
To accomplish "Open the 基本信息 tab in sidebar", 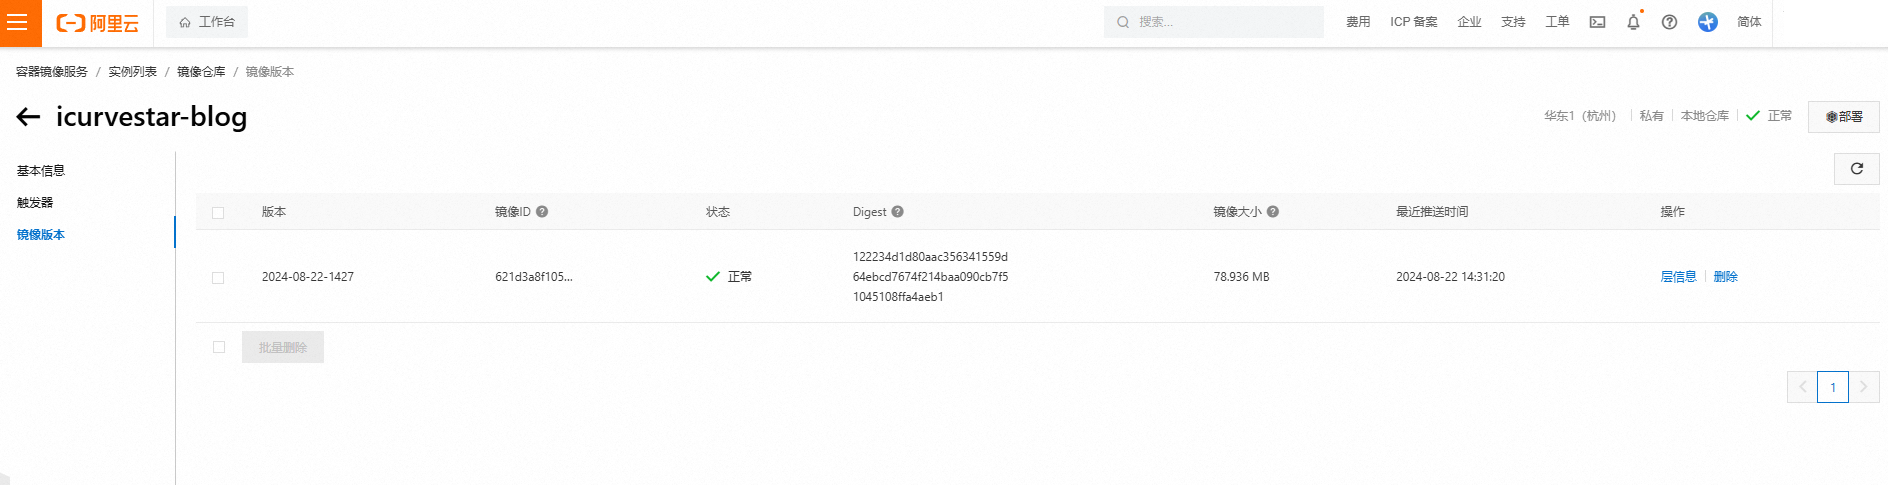I will pos(41,171).
